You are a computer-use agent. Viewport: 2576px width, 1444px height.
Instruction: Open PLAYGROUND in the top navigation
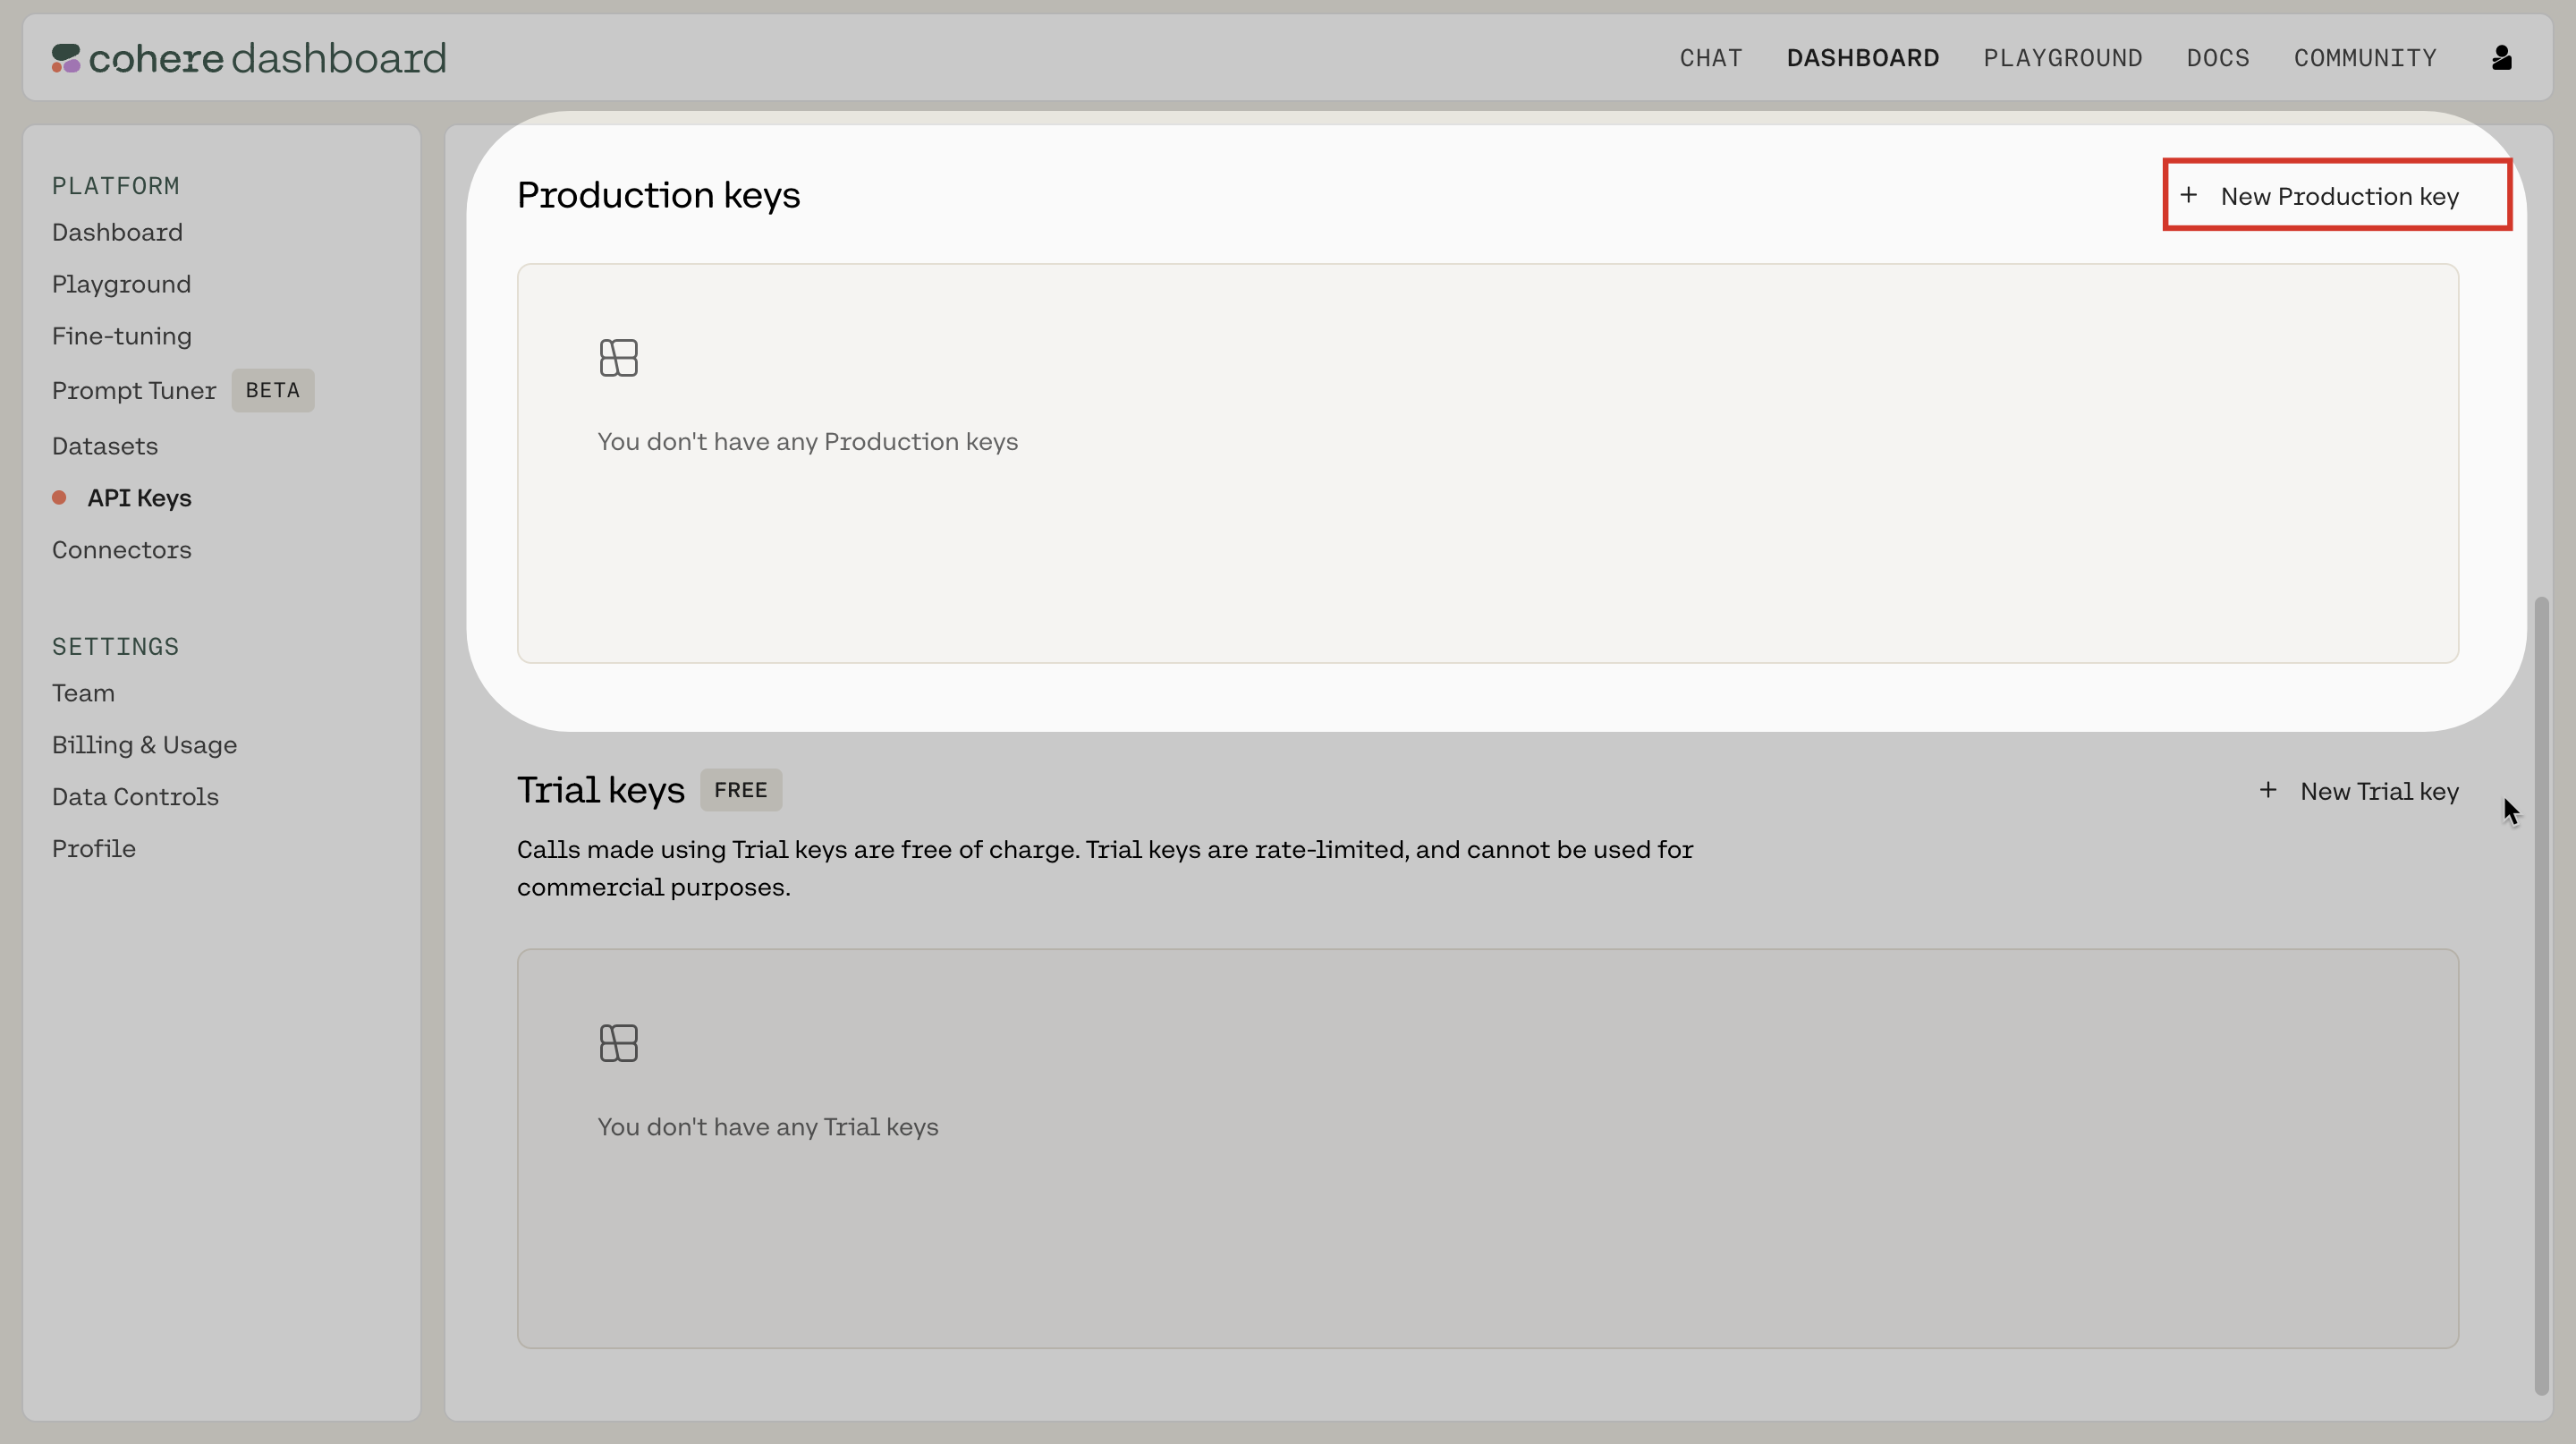(2062, 58)
